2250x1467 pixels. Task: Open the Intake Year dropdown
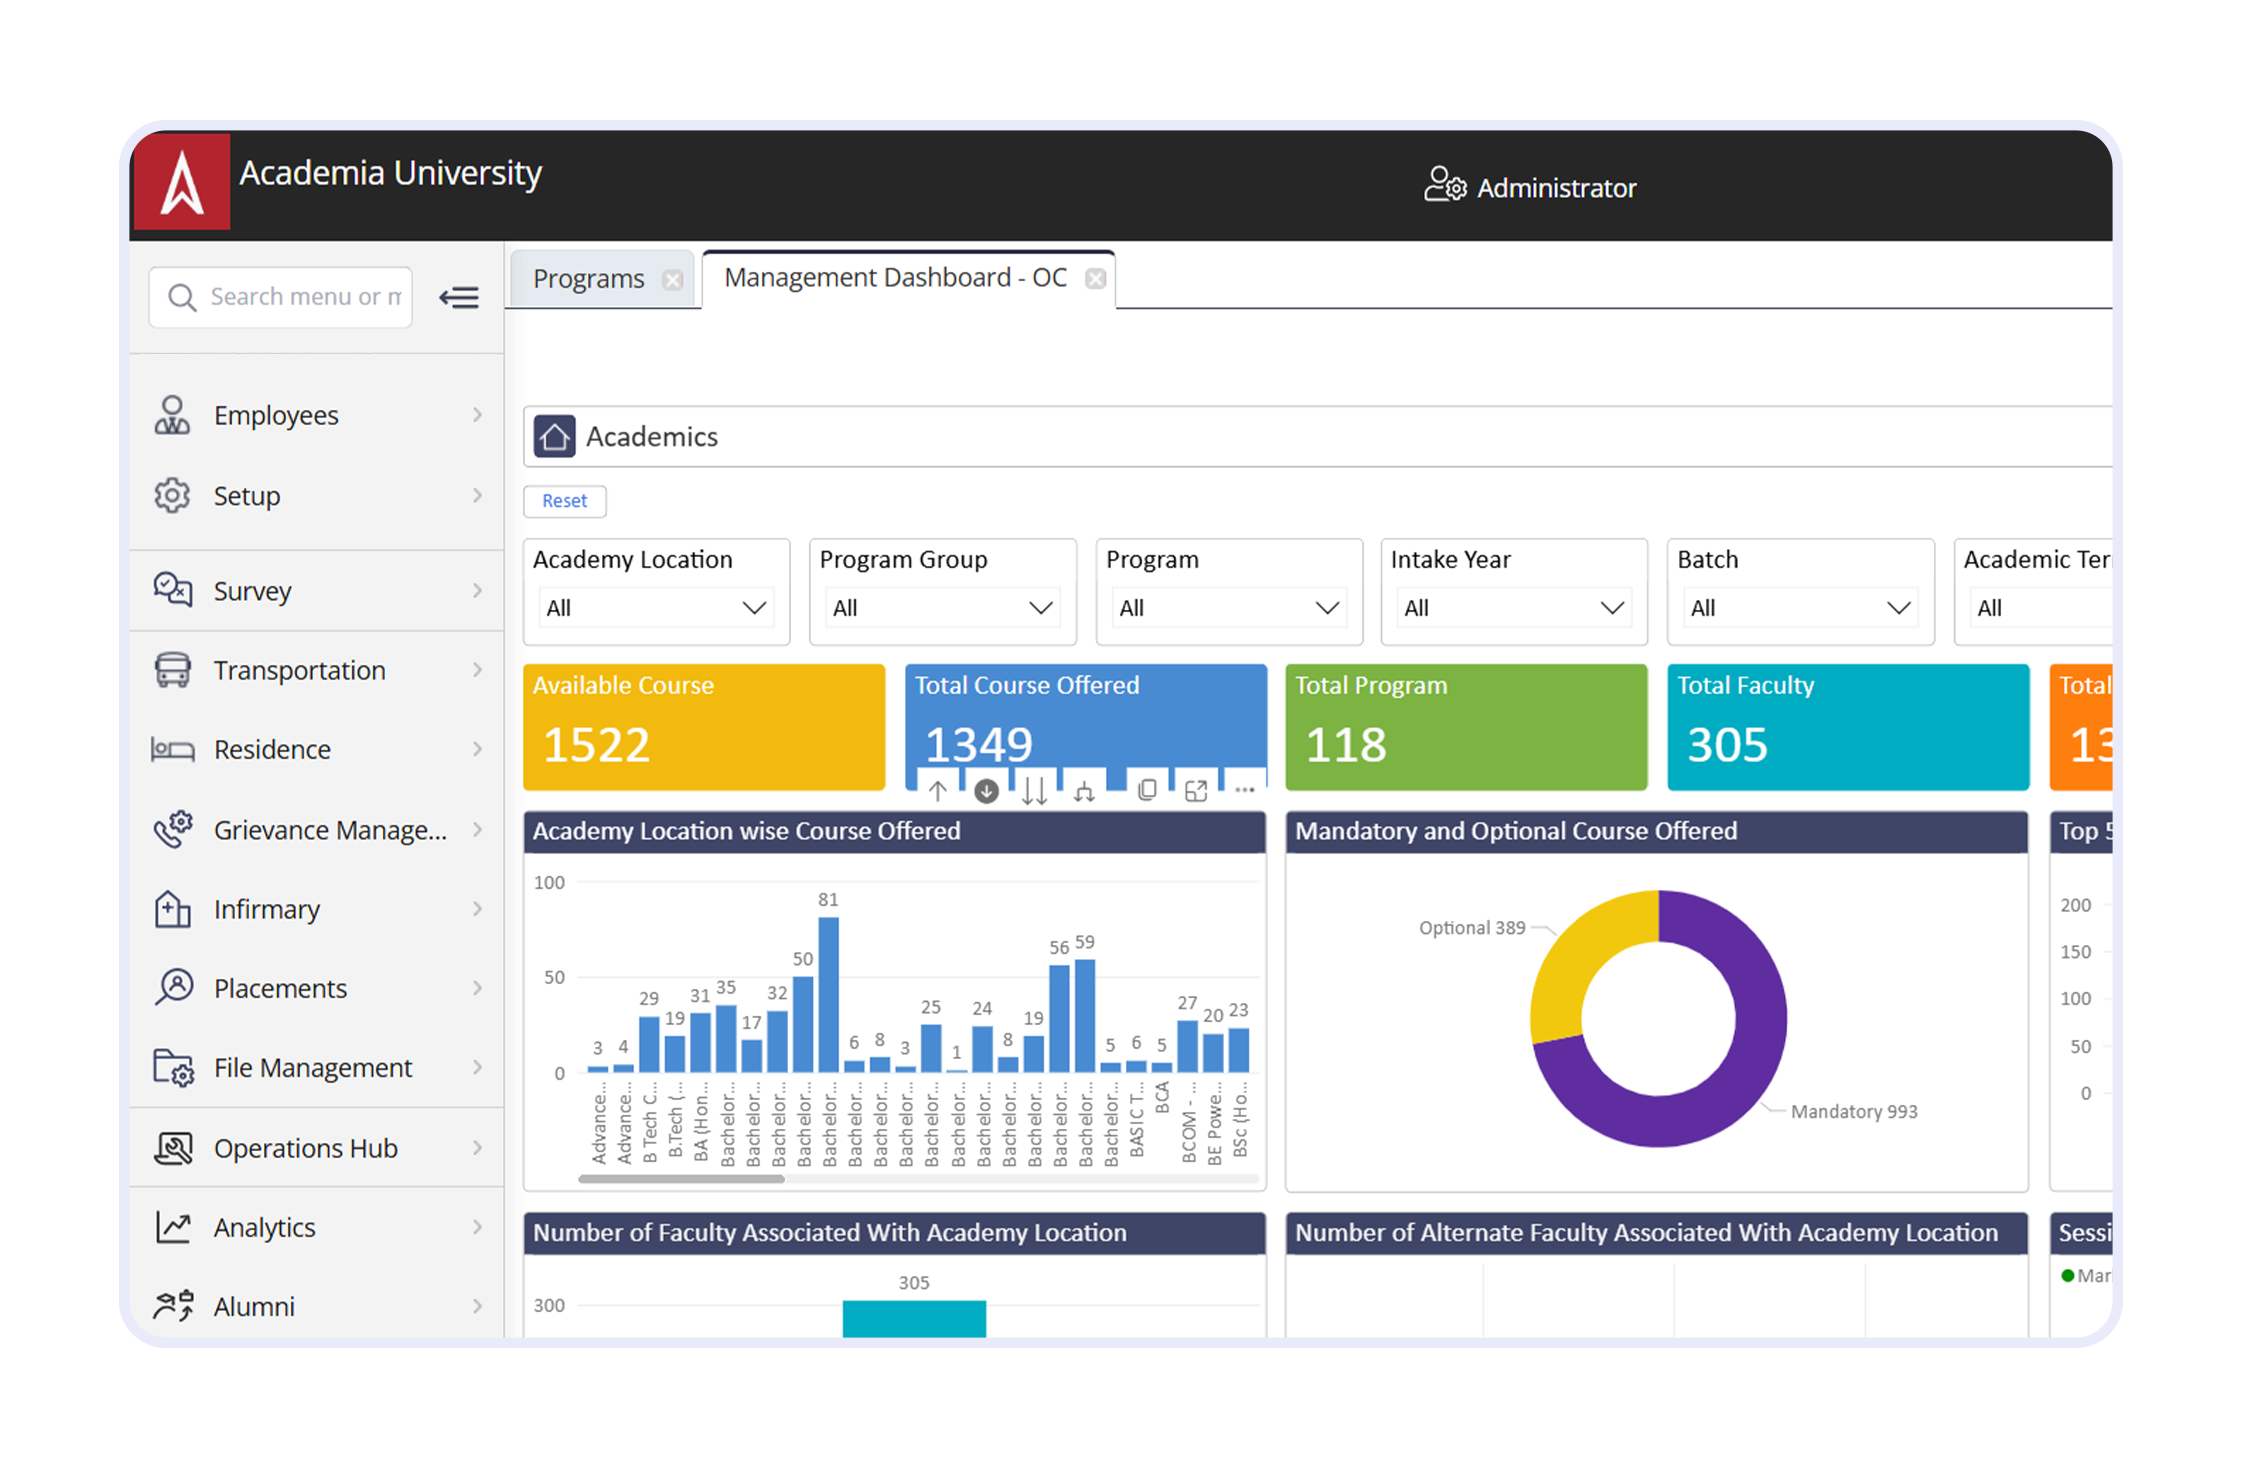1513,608
